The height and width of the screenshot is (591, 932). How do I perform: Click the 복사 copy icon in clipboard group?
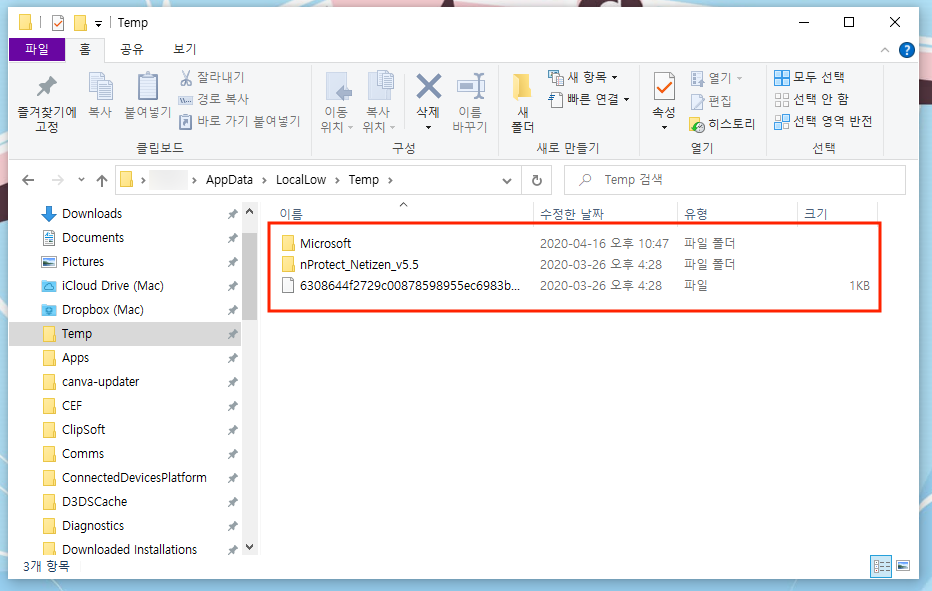point(100,87)
